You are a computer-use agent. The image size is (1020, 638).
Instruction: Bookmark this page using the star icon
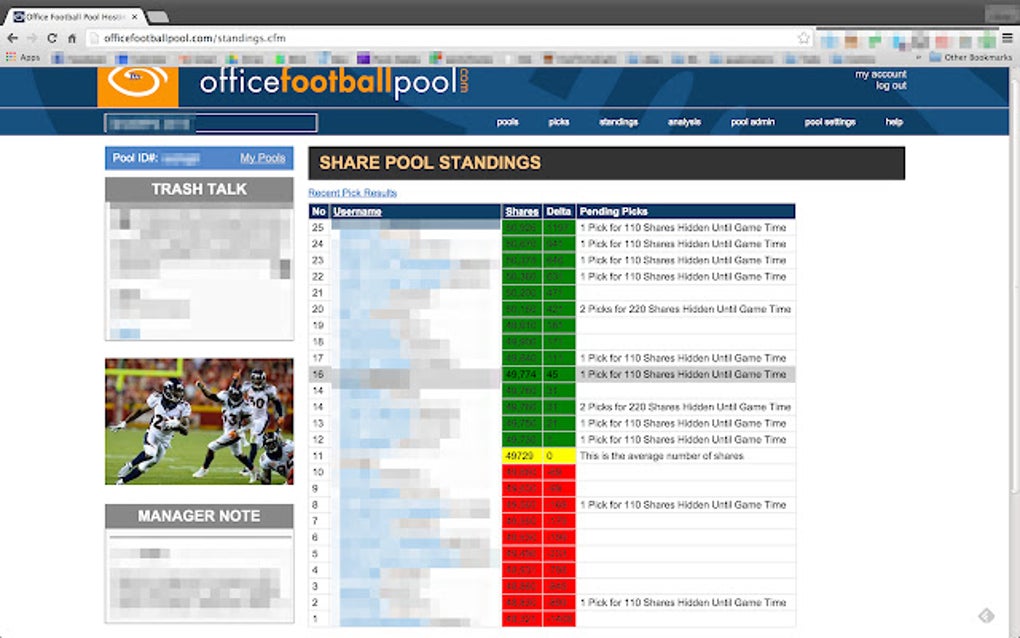(803, 37)
